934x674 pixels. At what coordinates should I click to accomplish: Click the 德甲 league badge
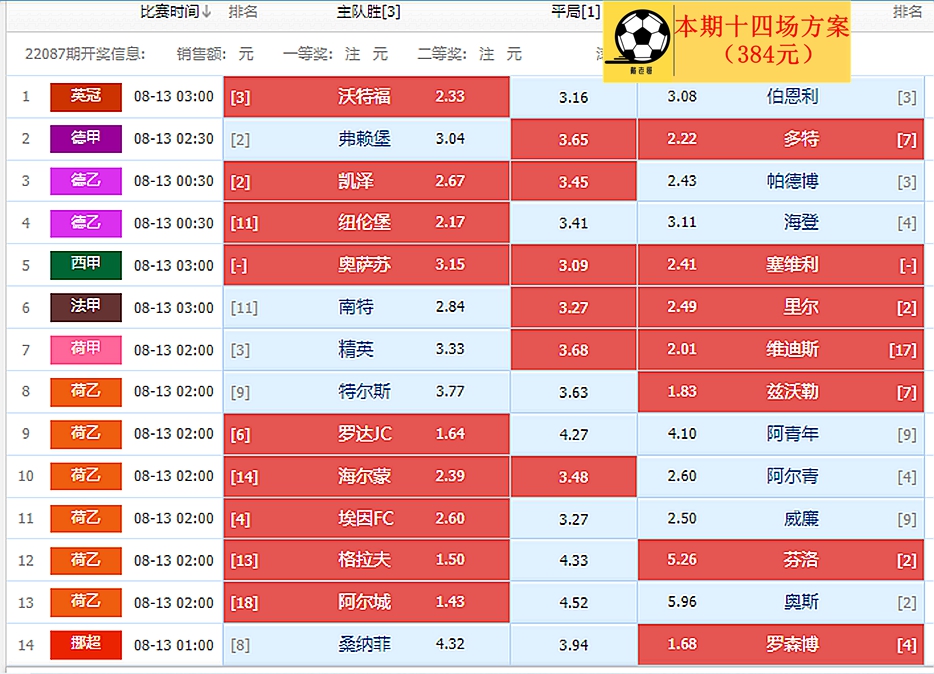tap(85, 139)
